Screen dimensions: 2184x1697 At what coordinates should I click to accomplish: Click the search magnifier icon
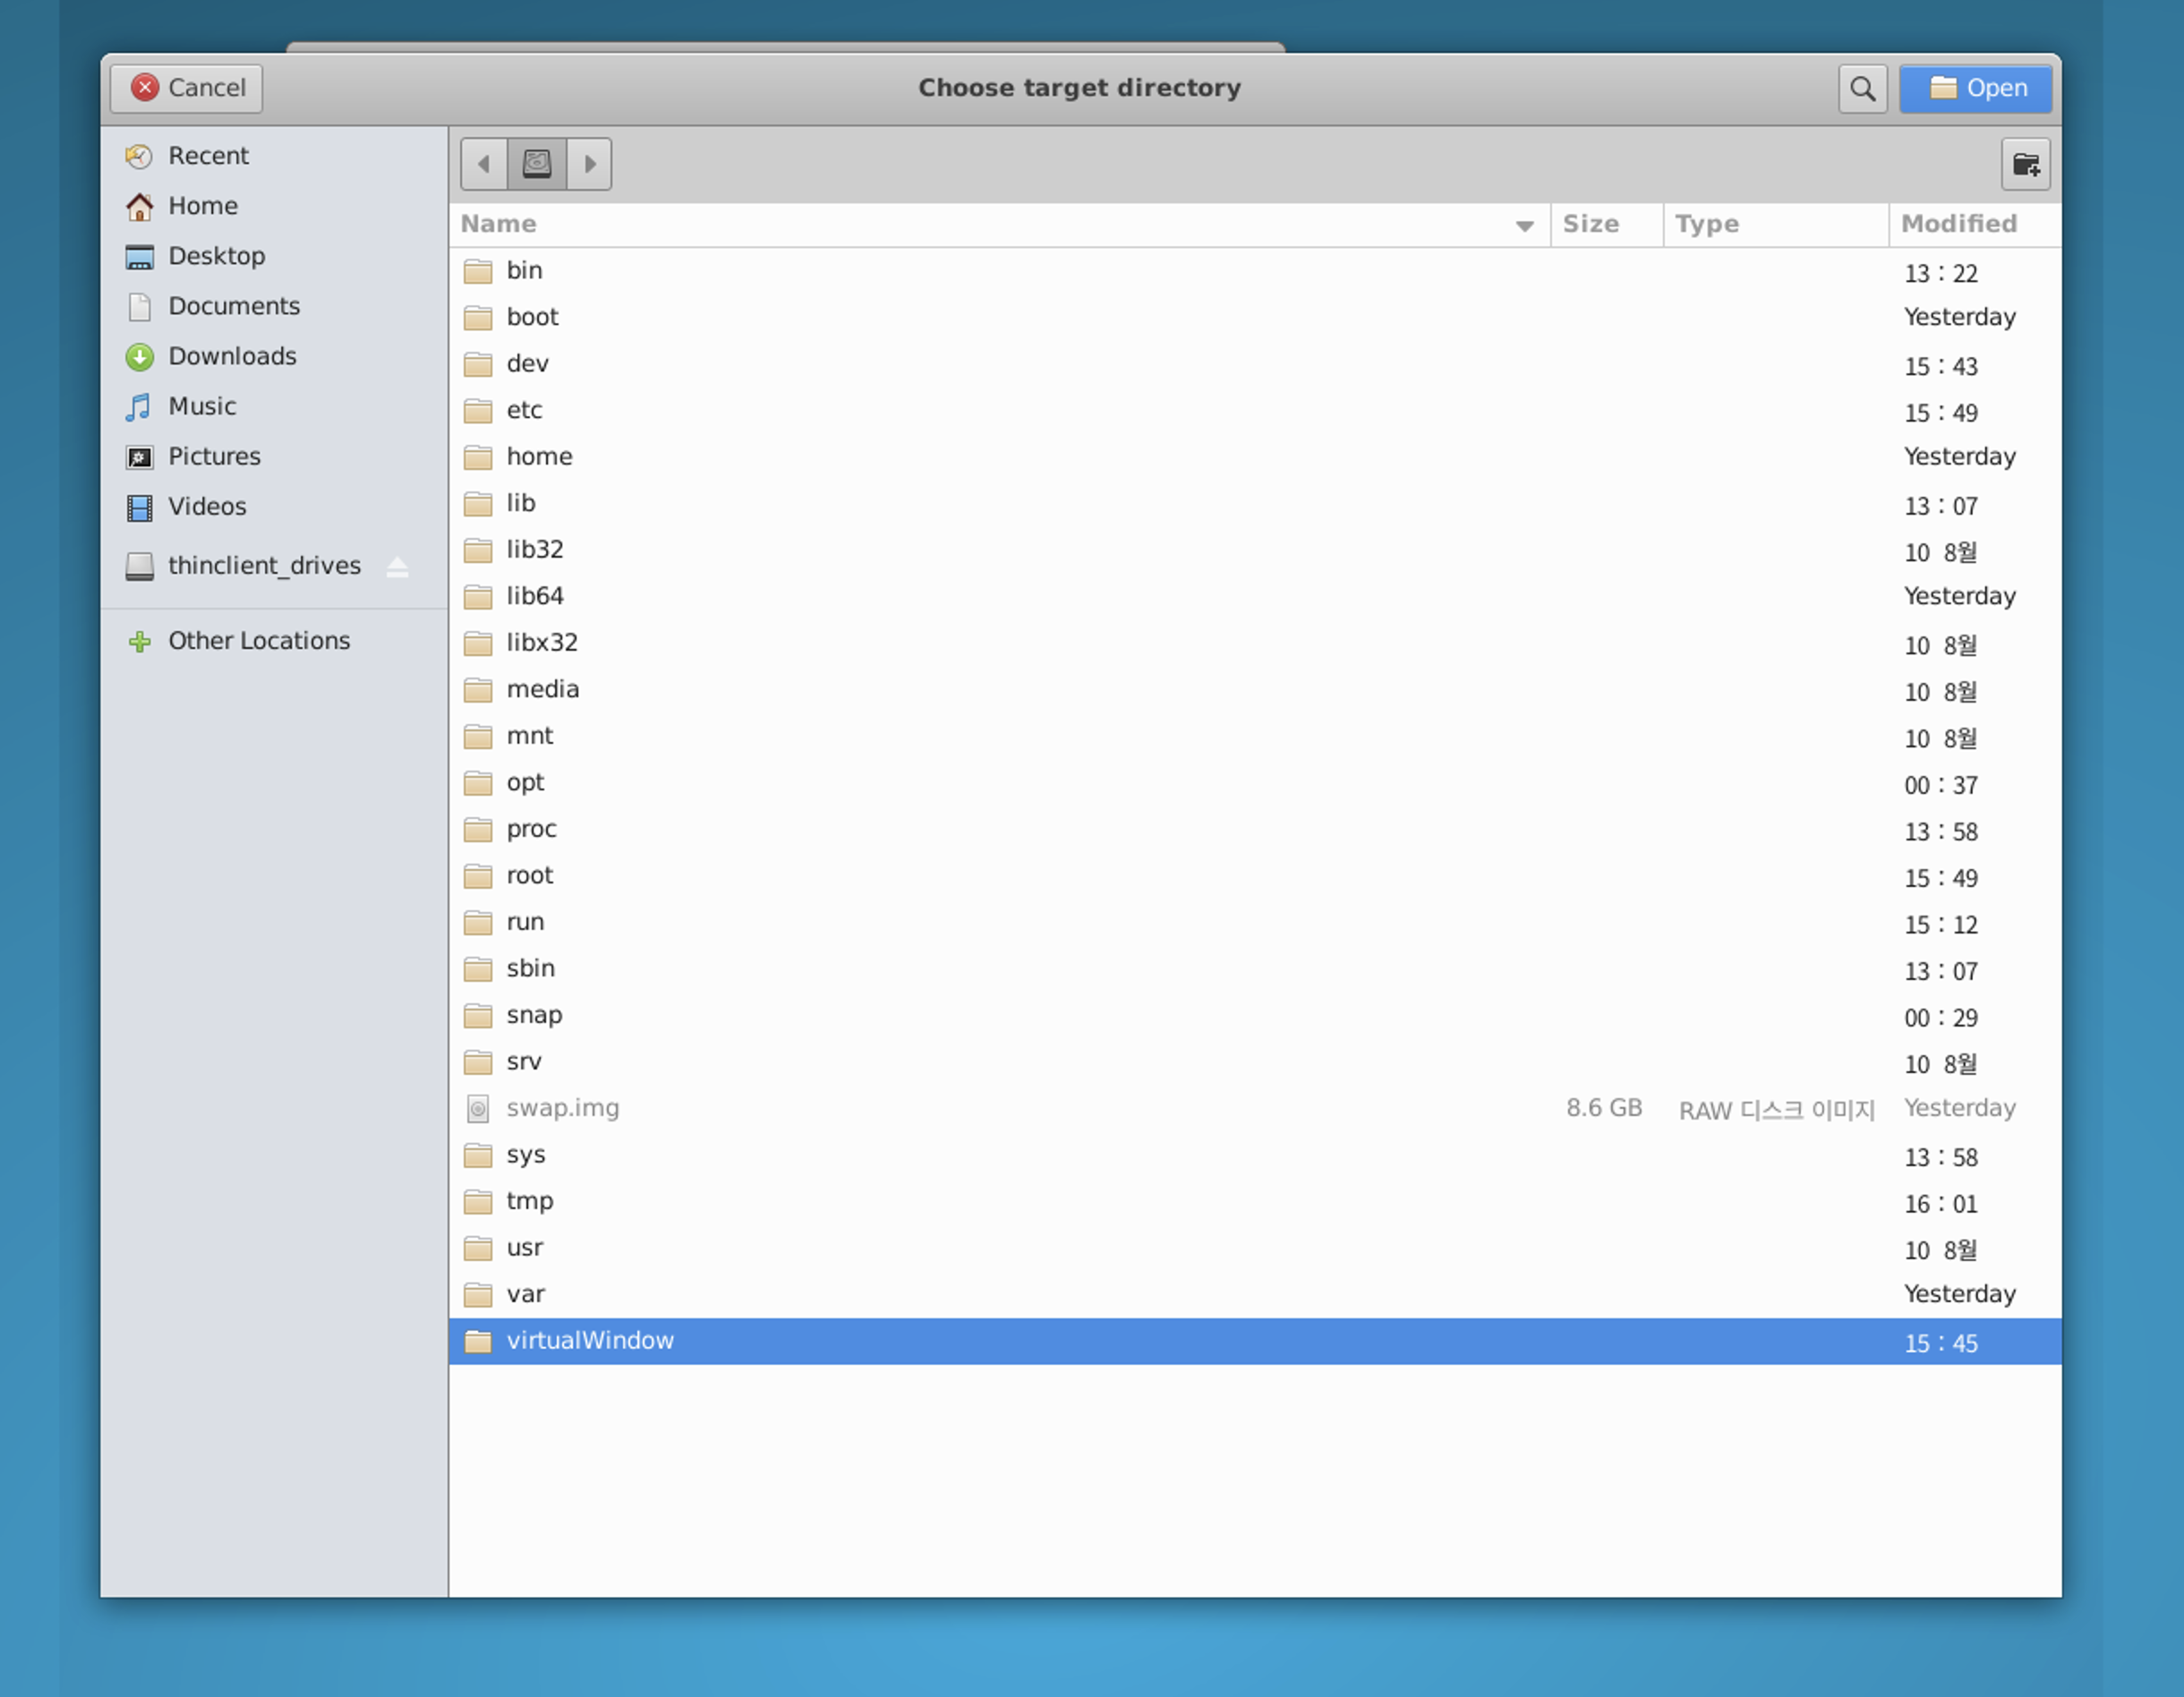[1861, 89]
